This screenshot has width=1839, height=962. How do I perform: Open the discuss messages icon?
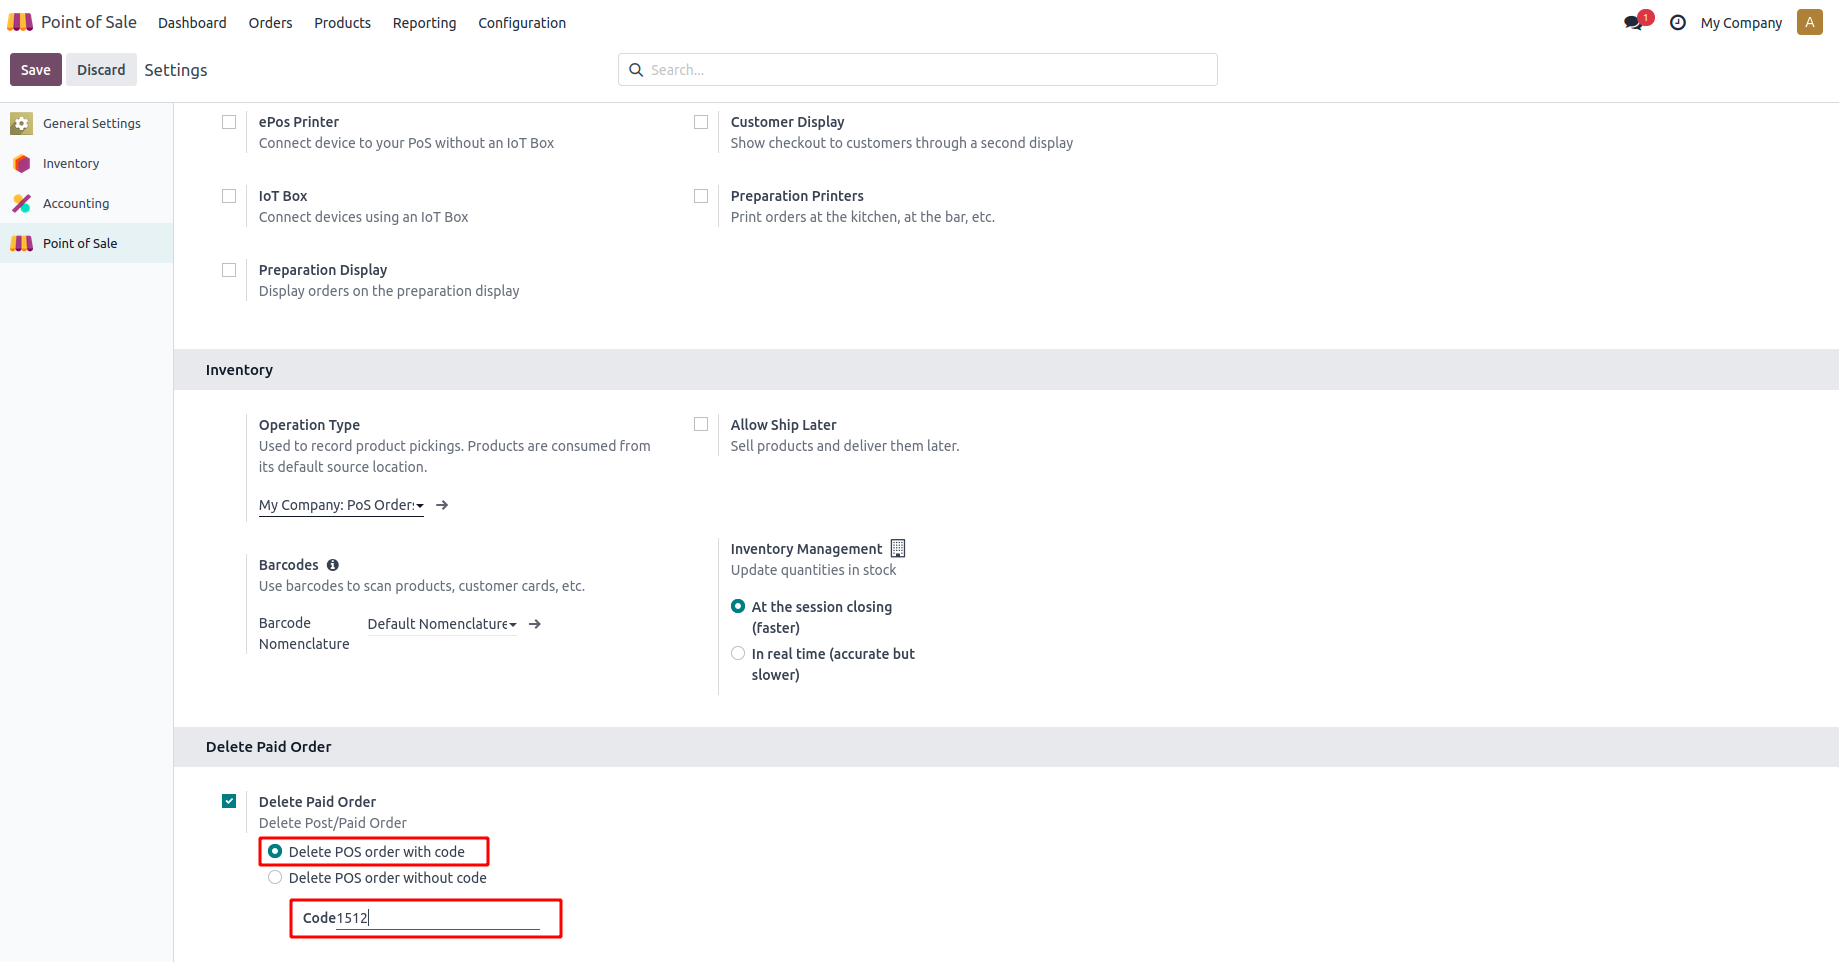[x=1634, y=22]
